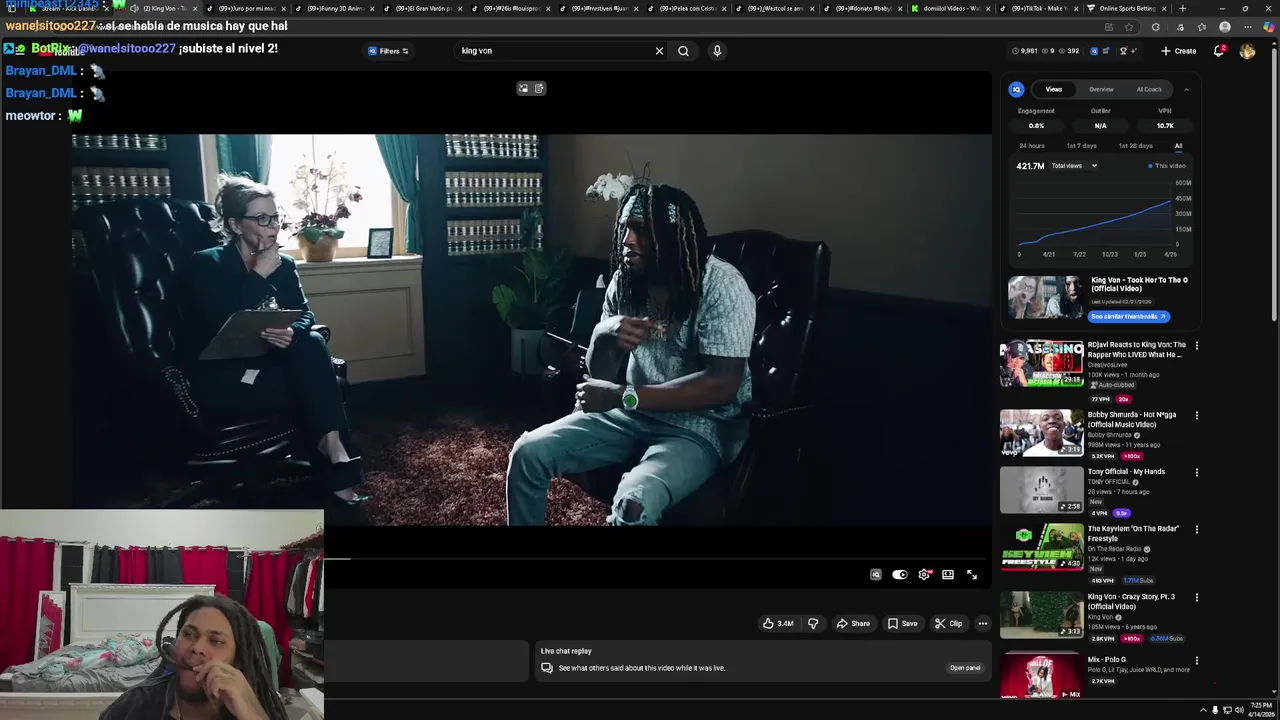Open options for Bobby Shmurda video
This screenshot has height=720, width=1280.
[1196, 416]
